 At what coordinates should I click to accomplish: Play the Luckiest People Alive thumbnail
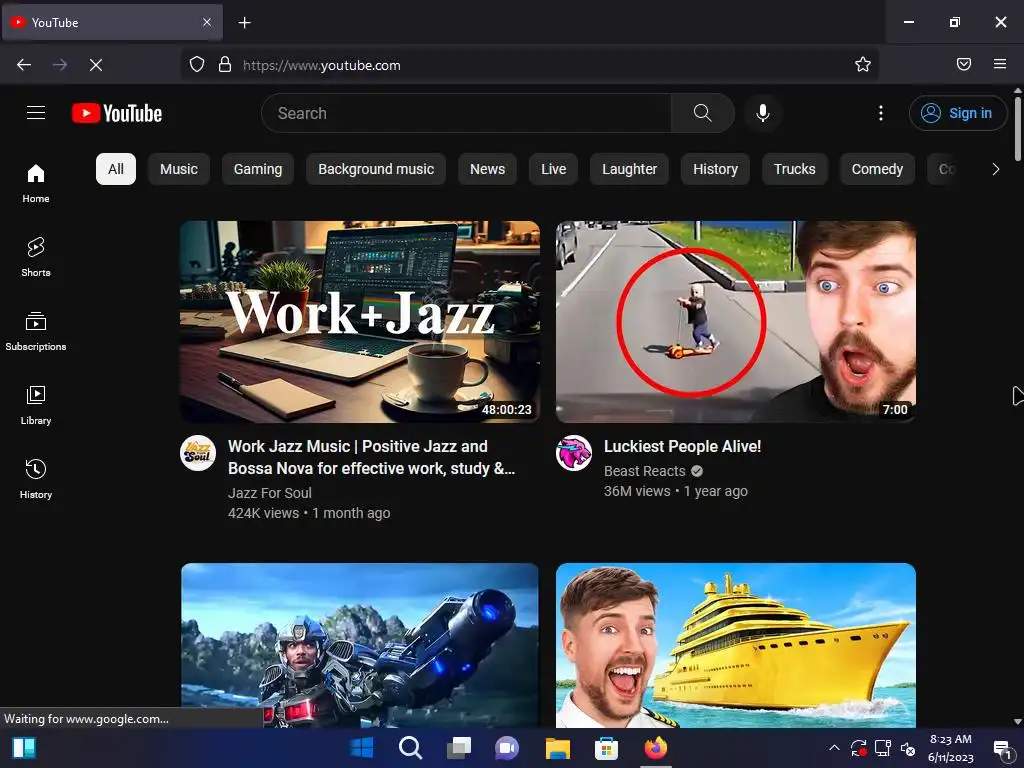tap(735, 321)
